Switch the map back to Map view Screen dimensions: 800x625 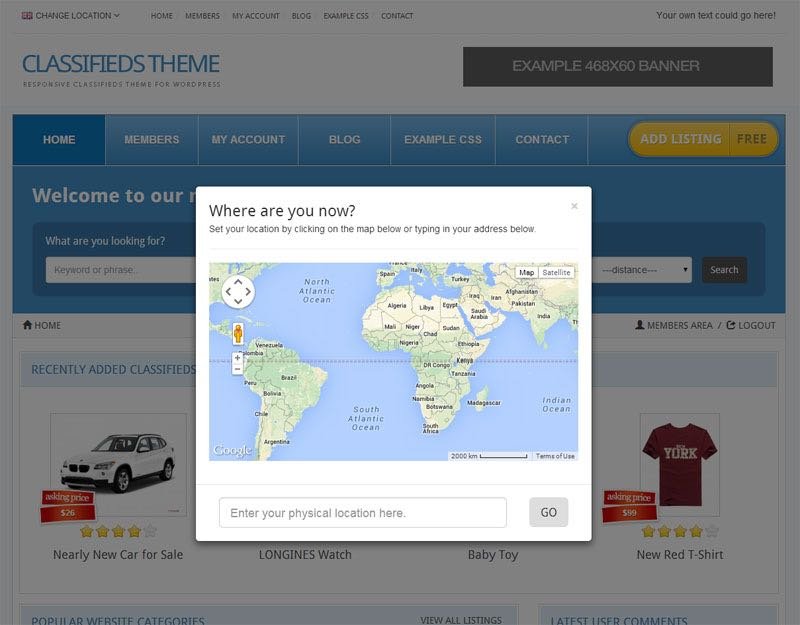(x=525, y=272)
